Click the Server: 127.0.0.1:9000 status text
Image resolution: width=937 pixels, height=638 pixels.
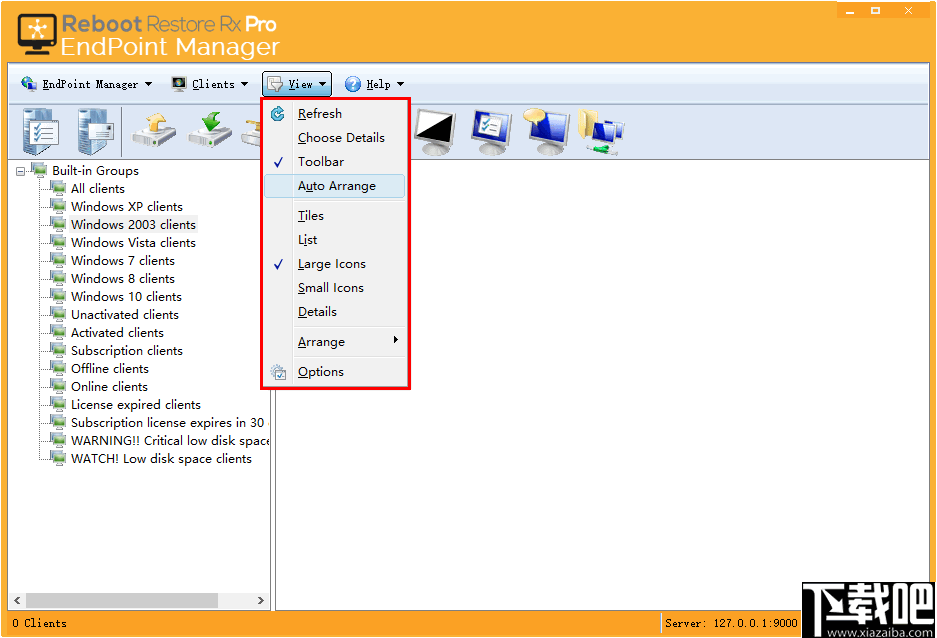coord(731,623)
